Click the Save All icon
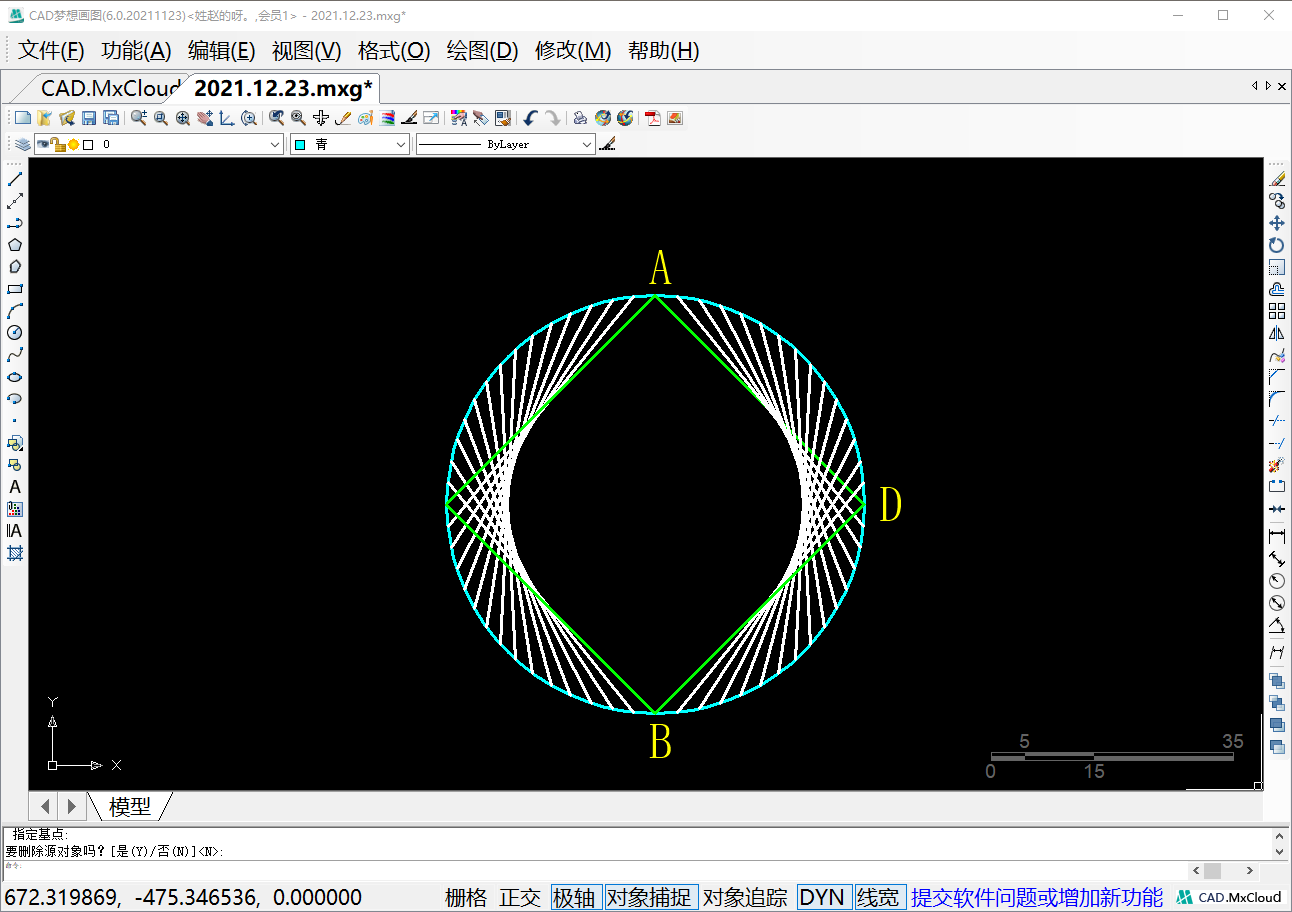This screenshot has width=1292, height=912. tap(111, 118)
